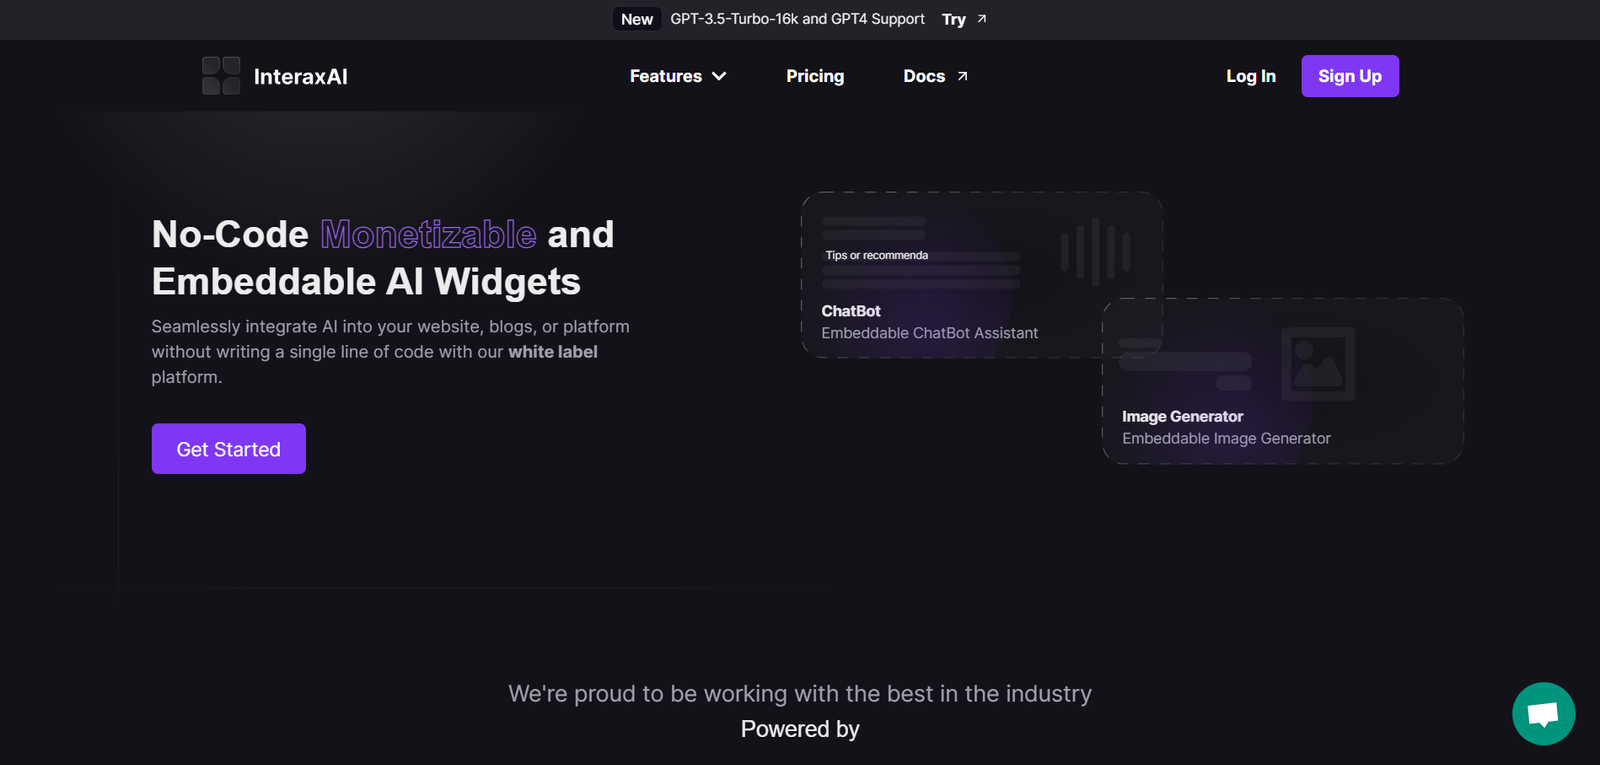Screen dimensions: 1600x765
Task: Click the bold 'white label' text
Action: [x=553, y=352]
